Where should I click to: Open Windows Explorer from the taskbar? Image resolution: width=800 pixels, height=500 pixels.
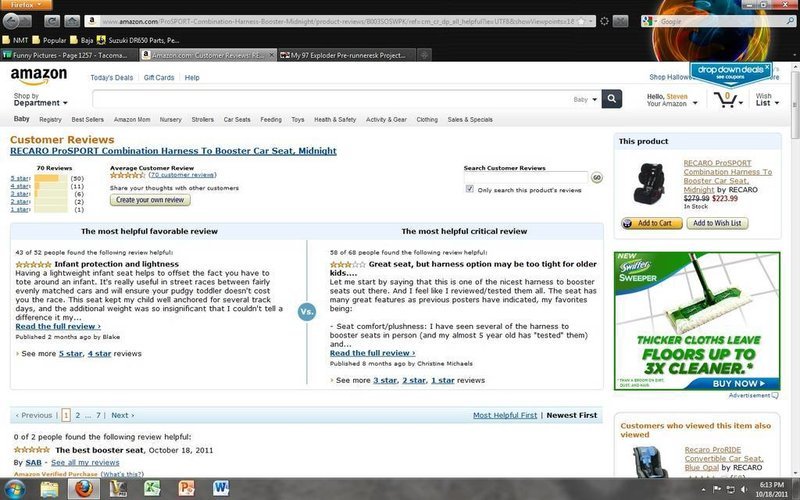tap(49, 489)
